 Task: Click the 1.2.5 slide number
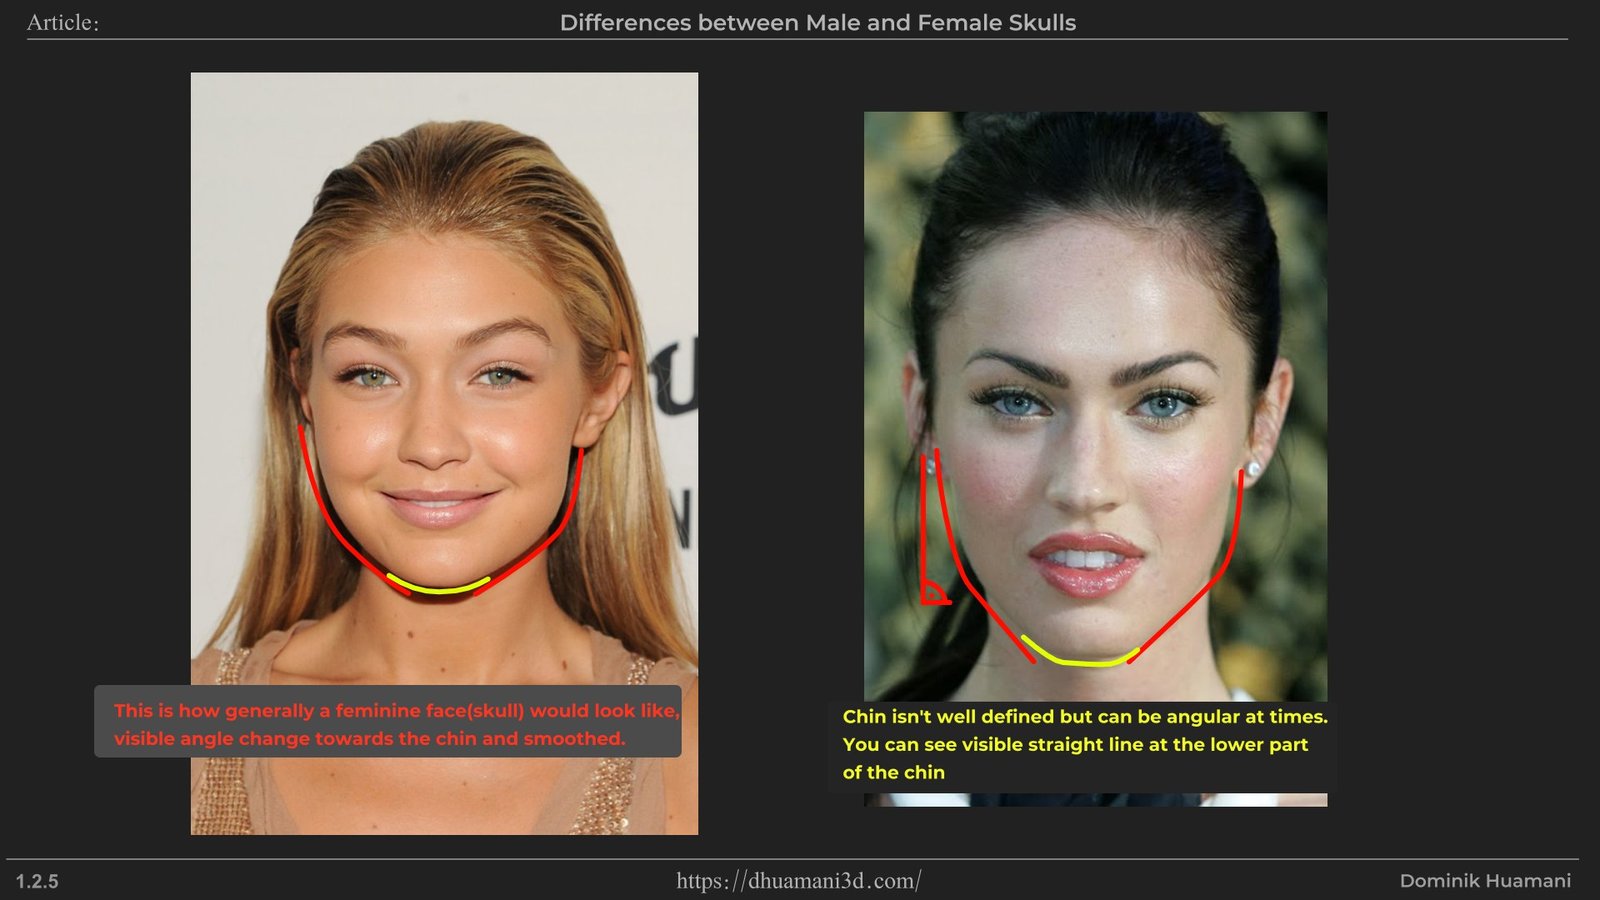pos(37,882)
